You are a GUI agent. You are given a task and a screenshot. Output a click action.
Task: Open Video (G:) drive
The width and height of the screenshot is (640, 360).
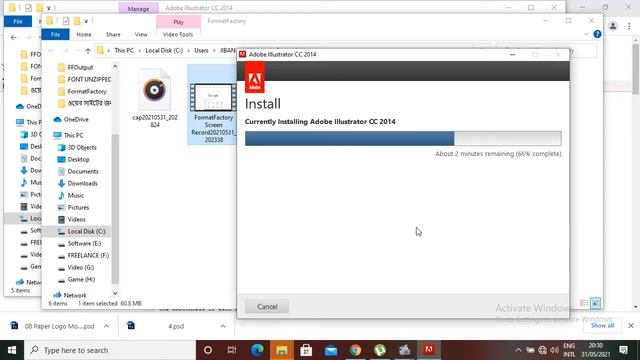[80, 267]
